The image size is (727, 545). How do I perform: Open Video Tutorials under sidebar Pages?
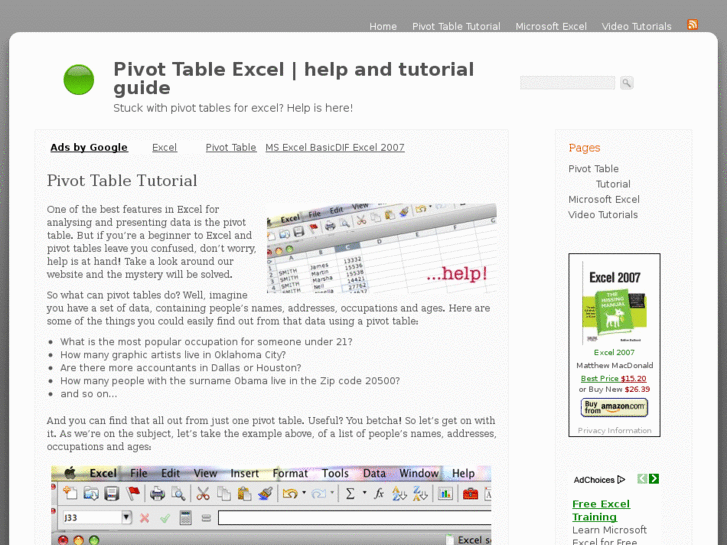pos(603,215)
